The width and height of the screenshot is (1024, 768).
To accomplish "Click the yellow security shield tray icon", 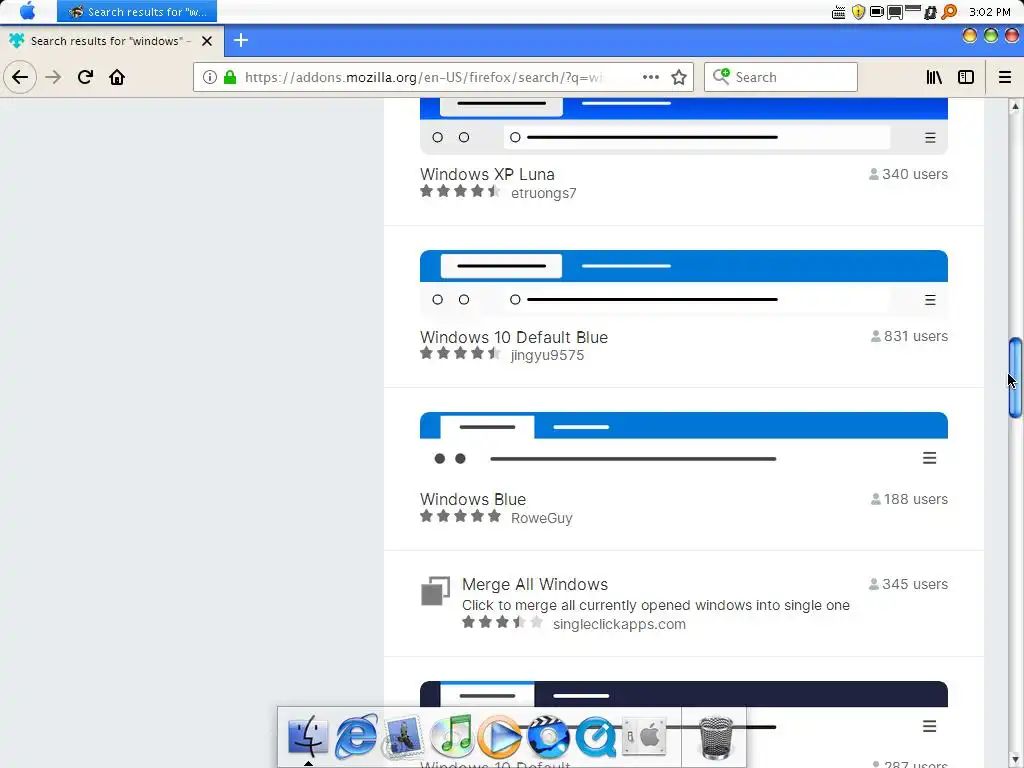I will (x=858, y=12).
